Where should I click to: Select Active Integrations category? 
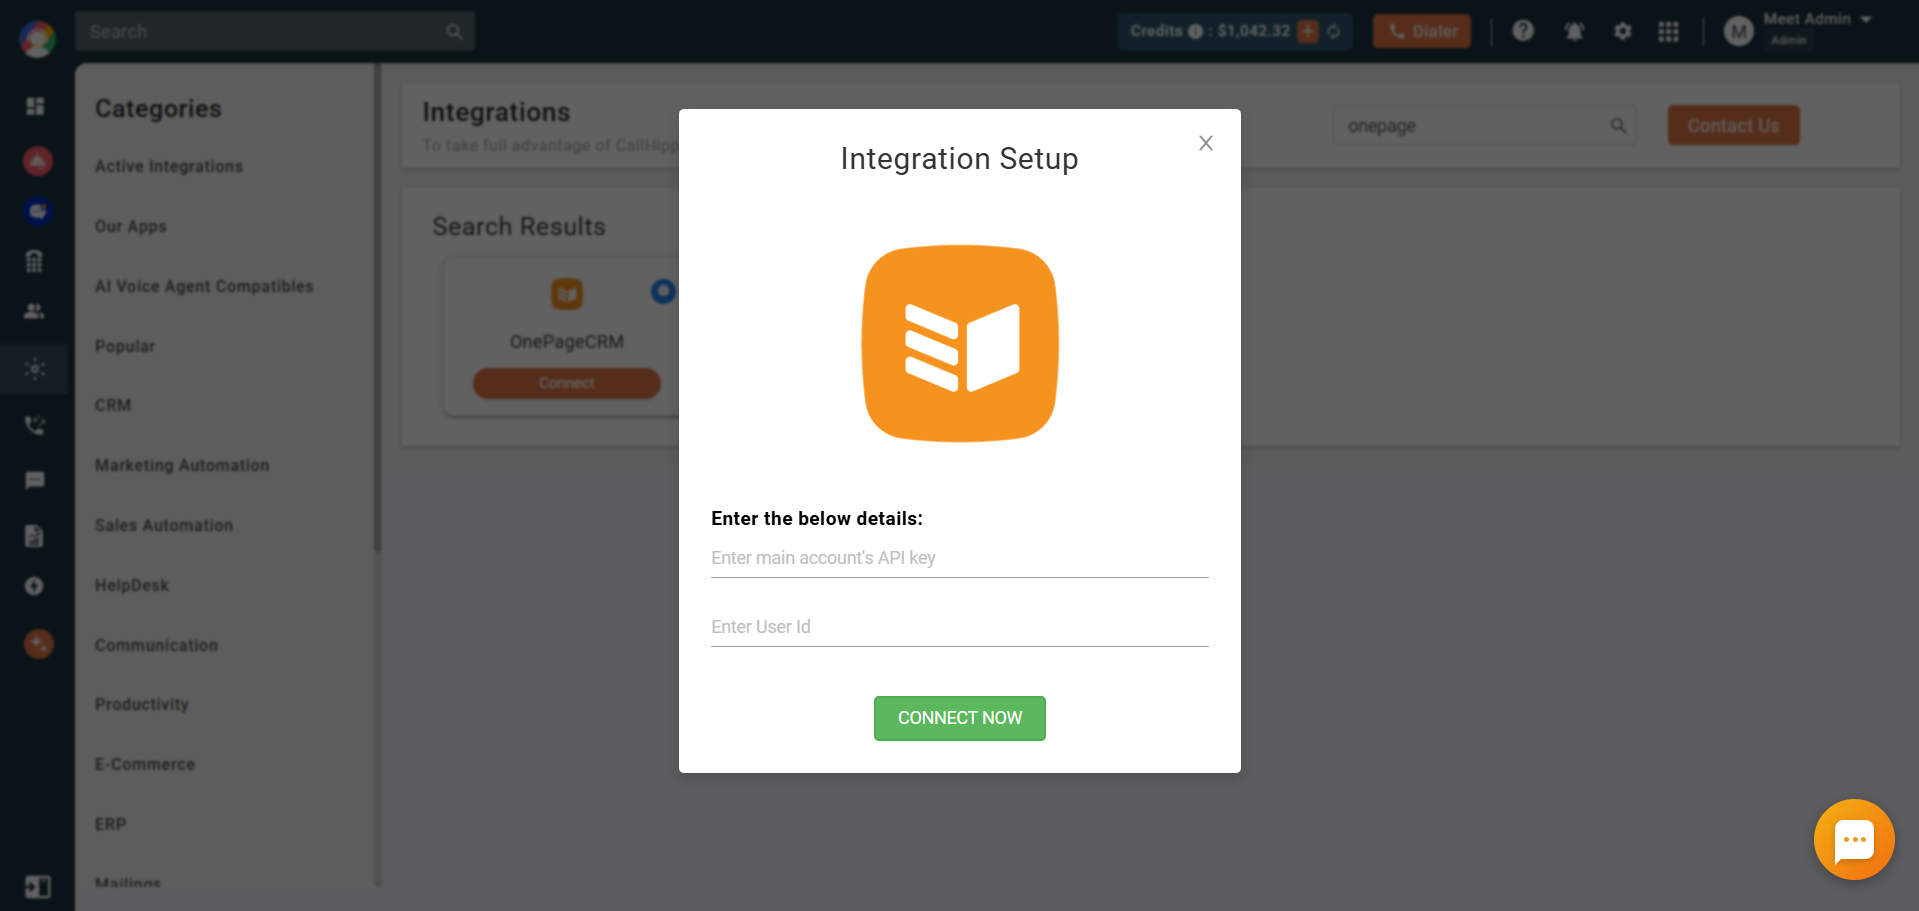click(169, 166)
